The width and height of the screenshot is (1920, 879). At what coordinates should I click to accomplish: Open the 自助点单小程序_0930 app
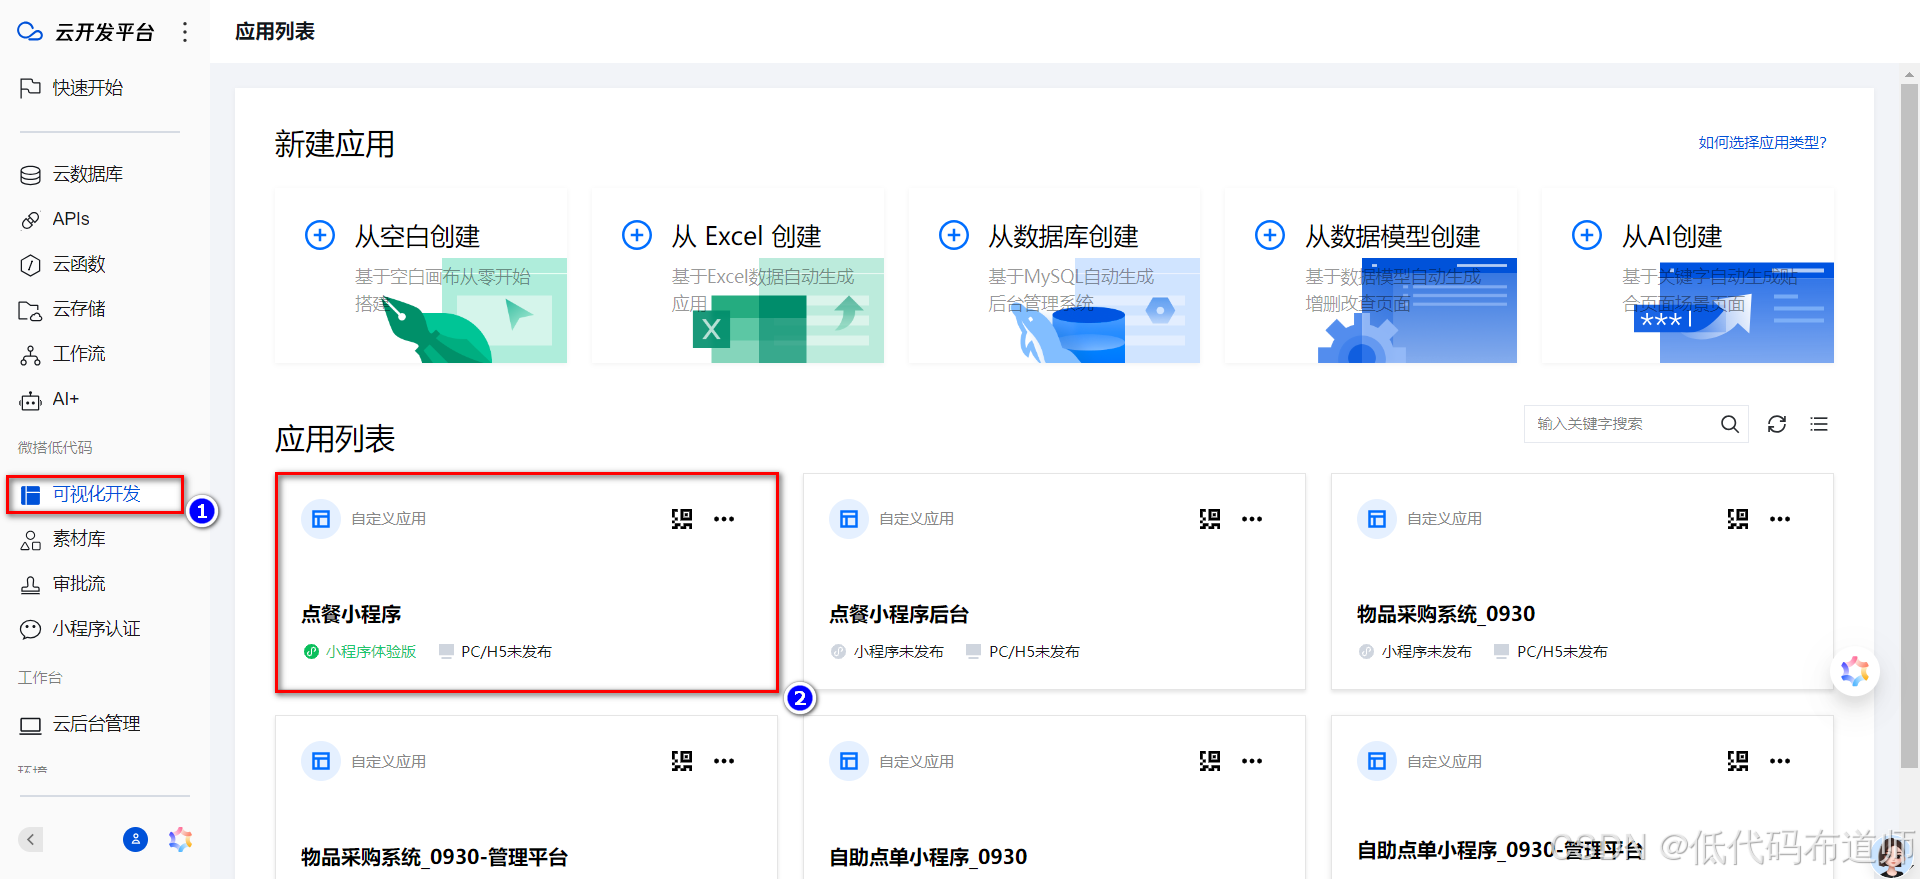pos(1054,798)
